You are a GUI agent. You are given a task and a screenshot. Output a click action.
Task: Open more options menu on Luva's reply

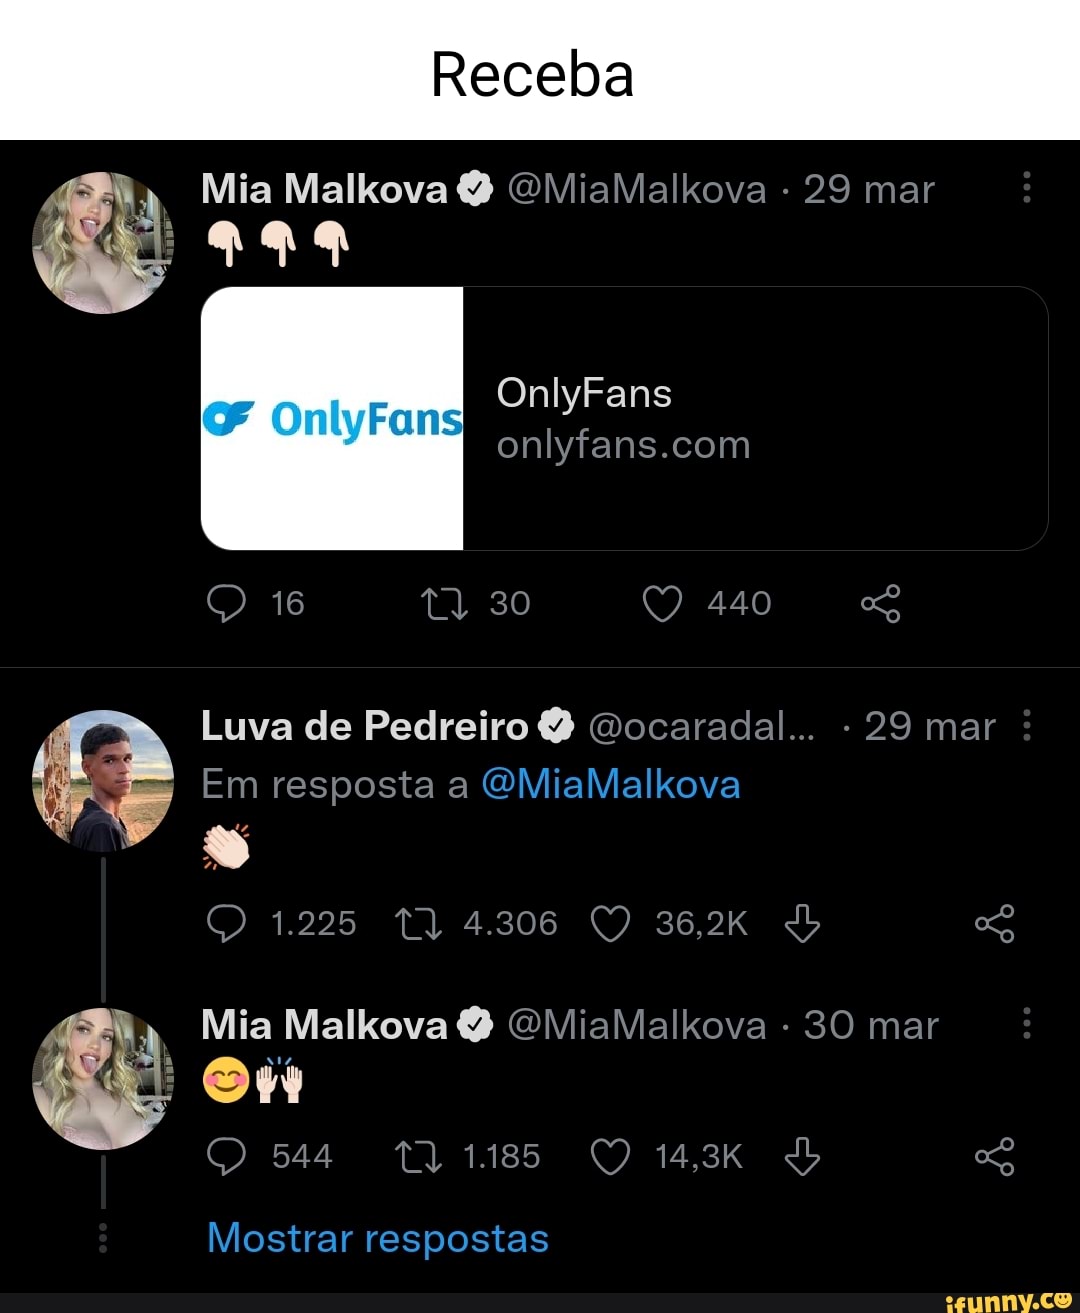click(x=1028, y=727)
